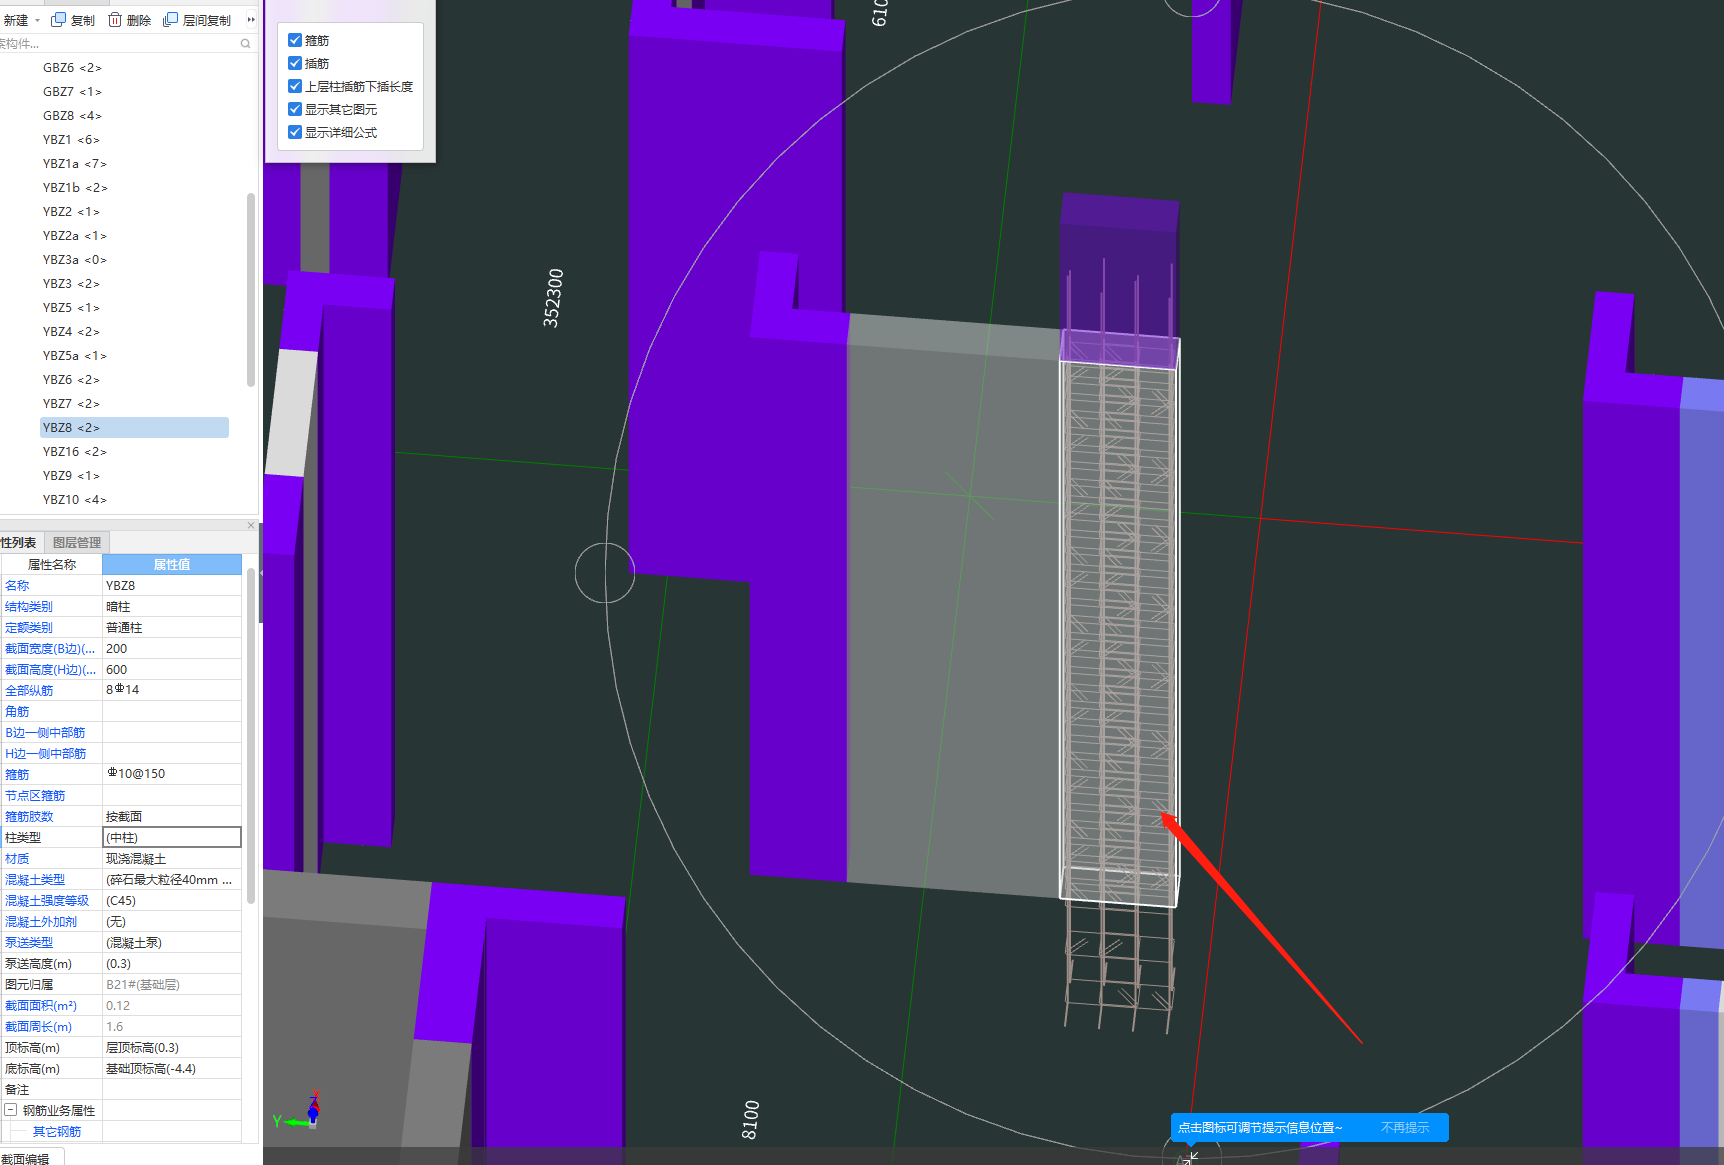The image size is (1724, 1165).
Task: Select GBZ8 <4> in component list
Action: tap(72, 116)
